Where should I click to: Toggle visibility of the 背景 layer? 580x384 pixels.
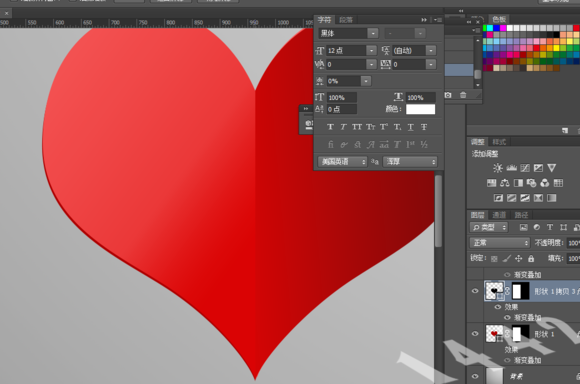click(x=475, y=376)
